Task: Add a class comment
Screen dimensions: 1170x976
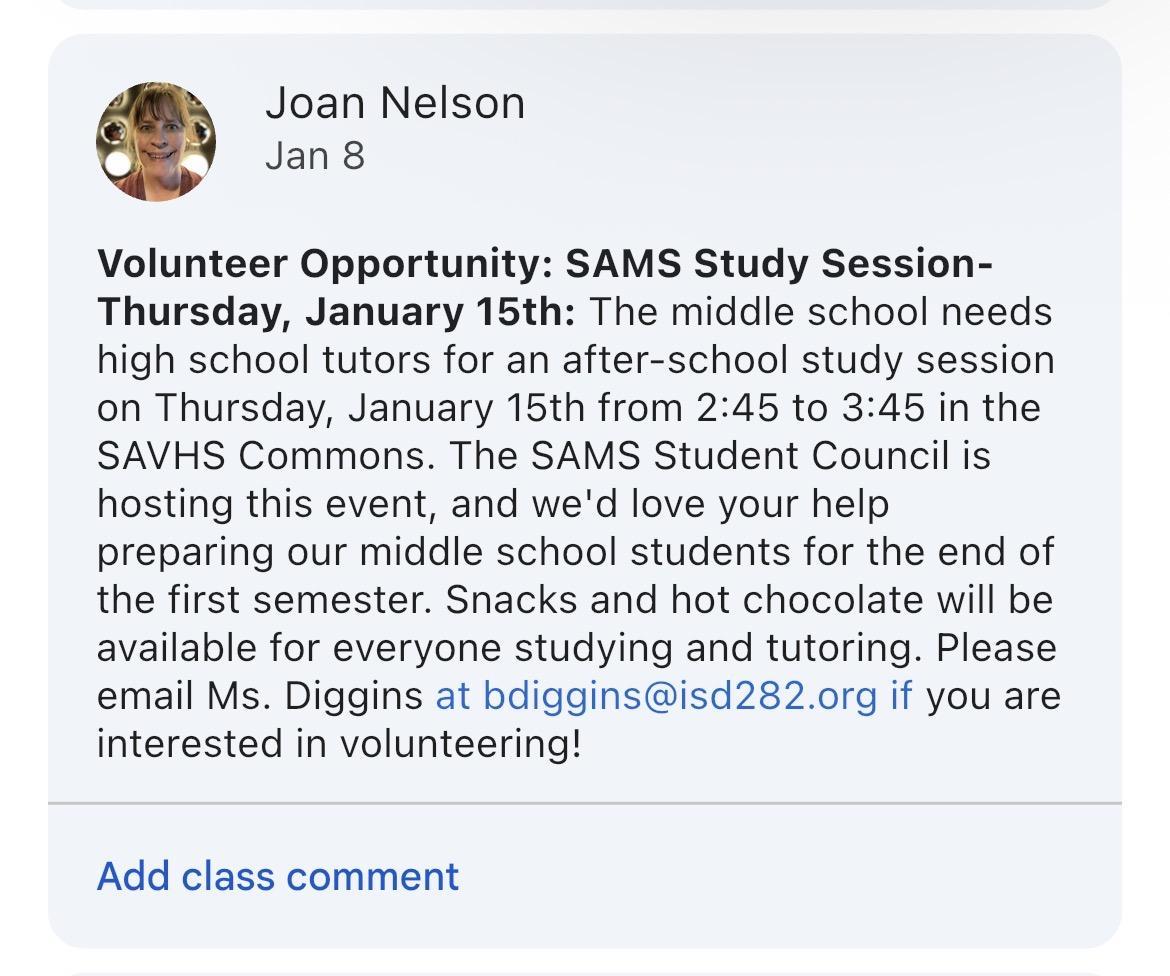Action: (278, 876)
